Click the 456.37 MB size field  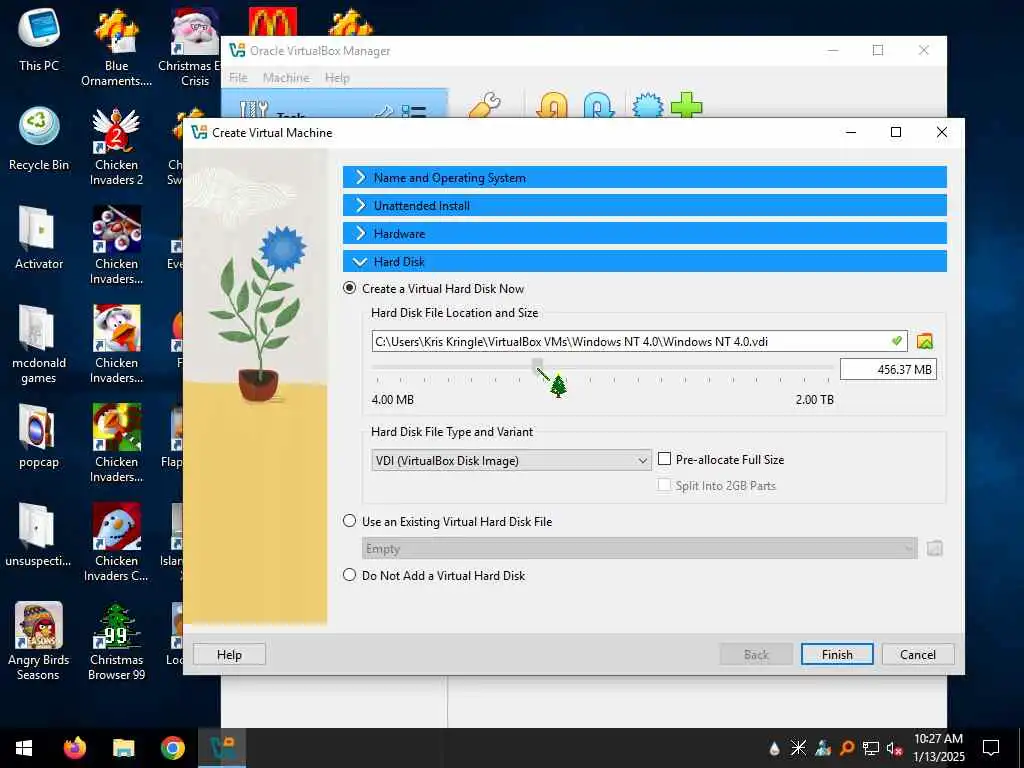coord(888,369)
